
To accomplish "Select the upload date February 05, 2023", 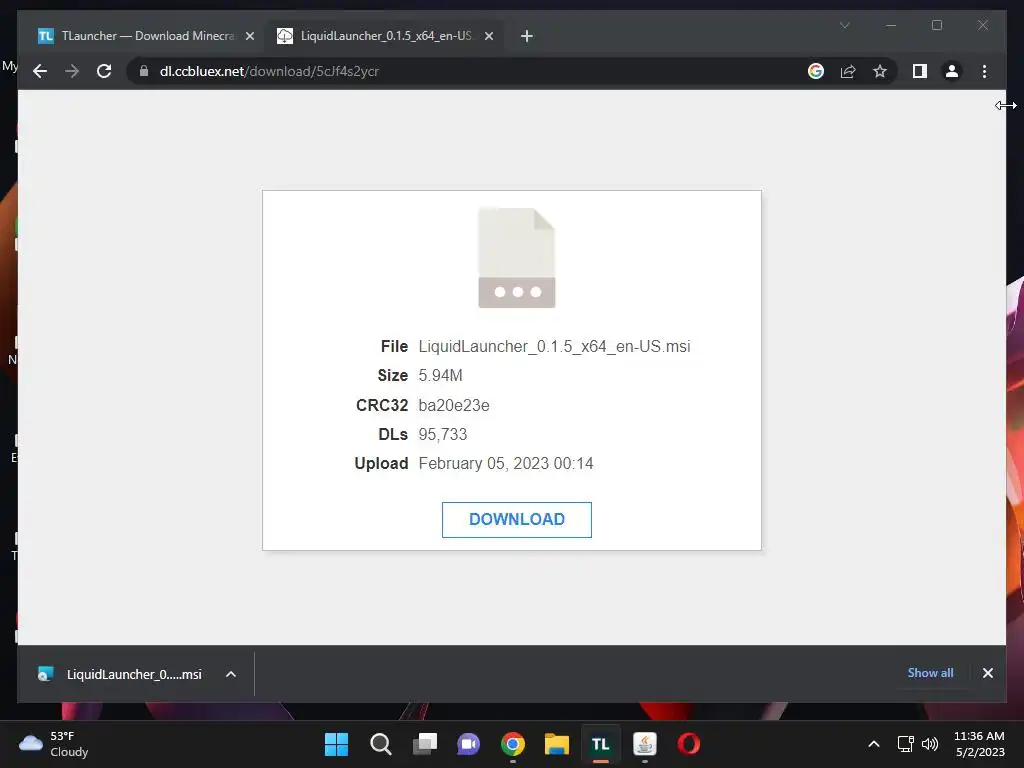I will [483, 464].
